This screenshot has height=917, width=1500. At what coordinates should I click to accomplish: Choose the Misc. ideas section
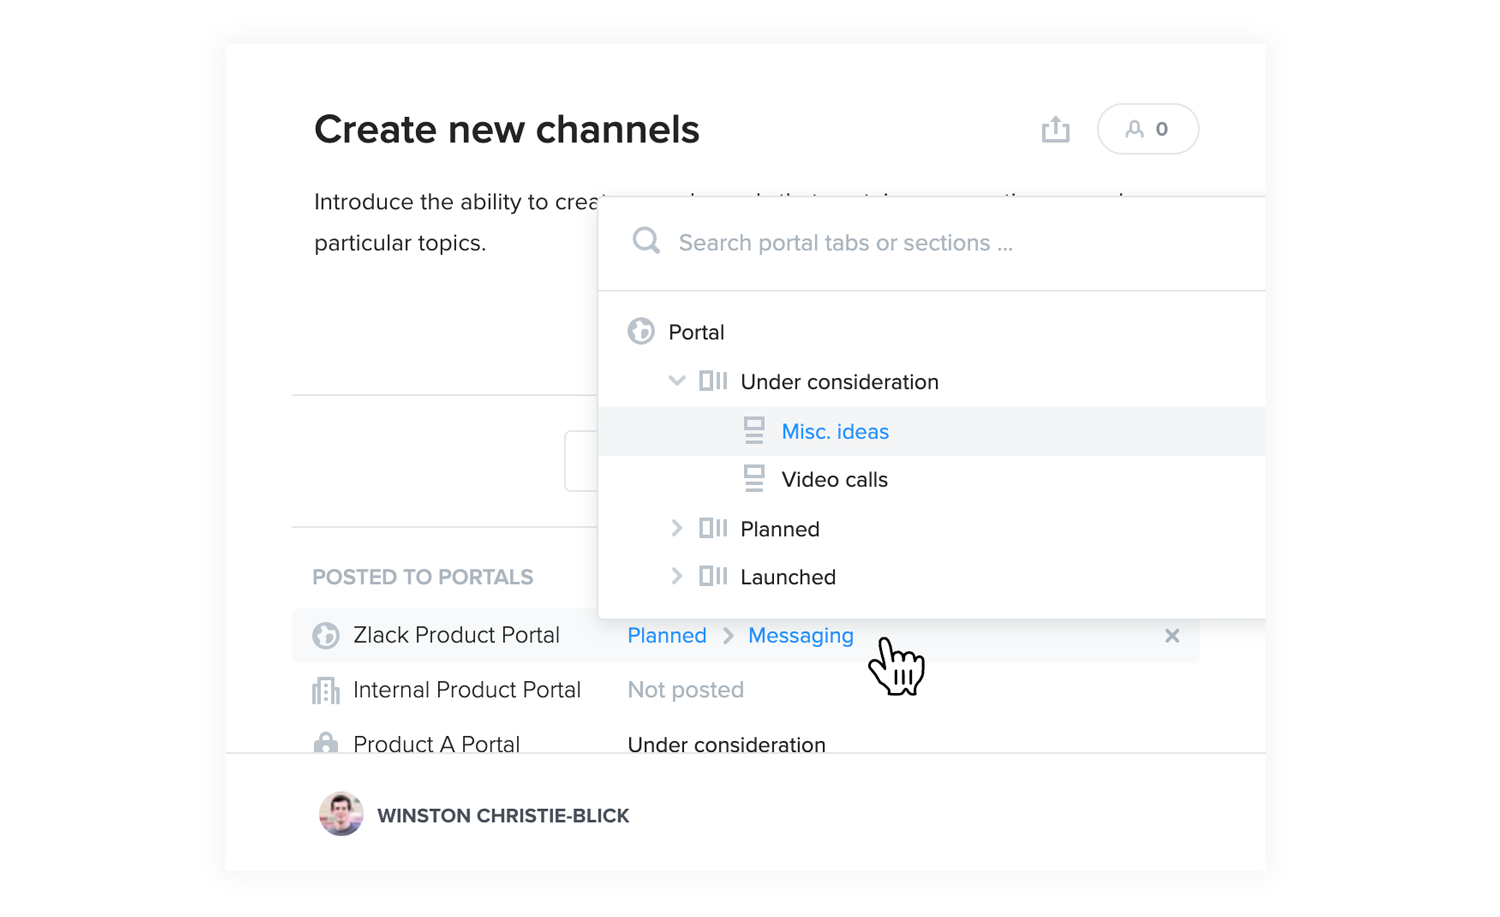coord(835,432)
